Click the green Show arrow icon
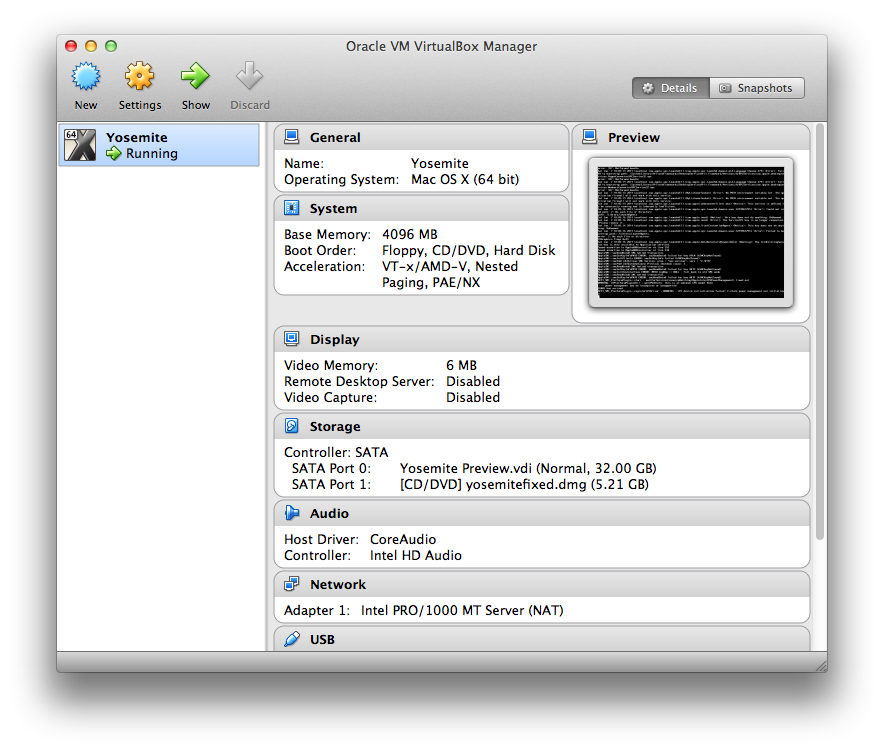This screenshot has width=884, height=751. pyautogui.click(x=195, y=76)
